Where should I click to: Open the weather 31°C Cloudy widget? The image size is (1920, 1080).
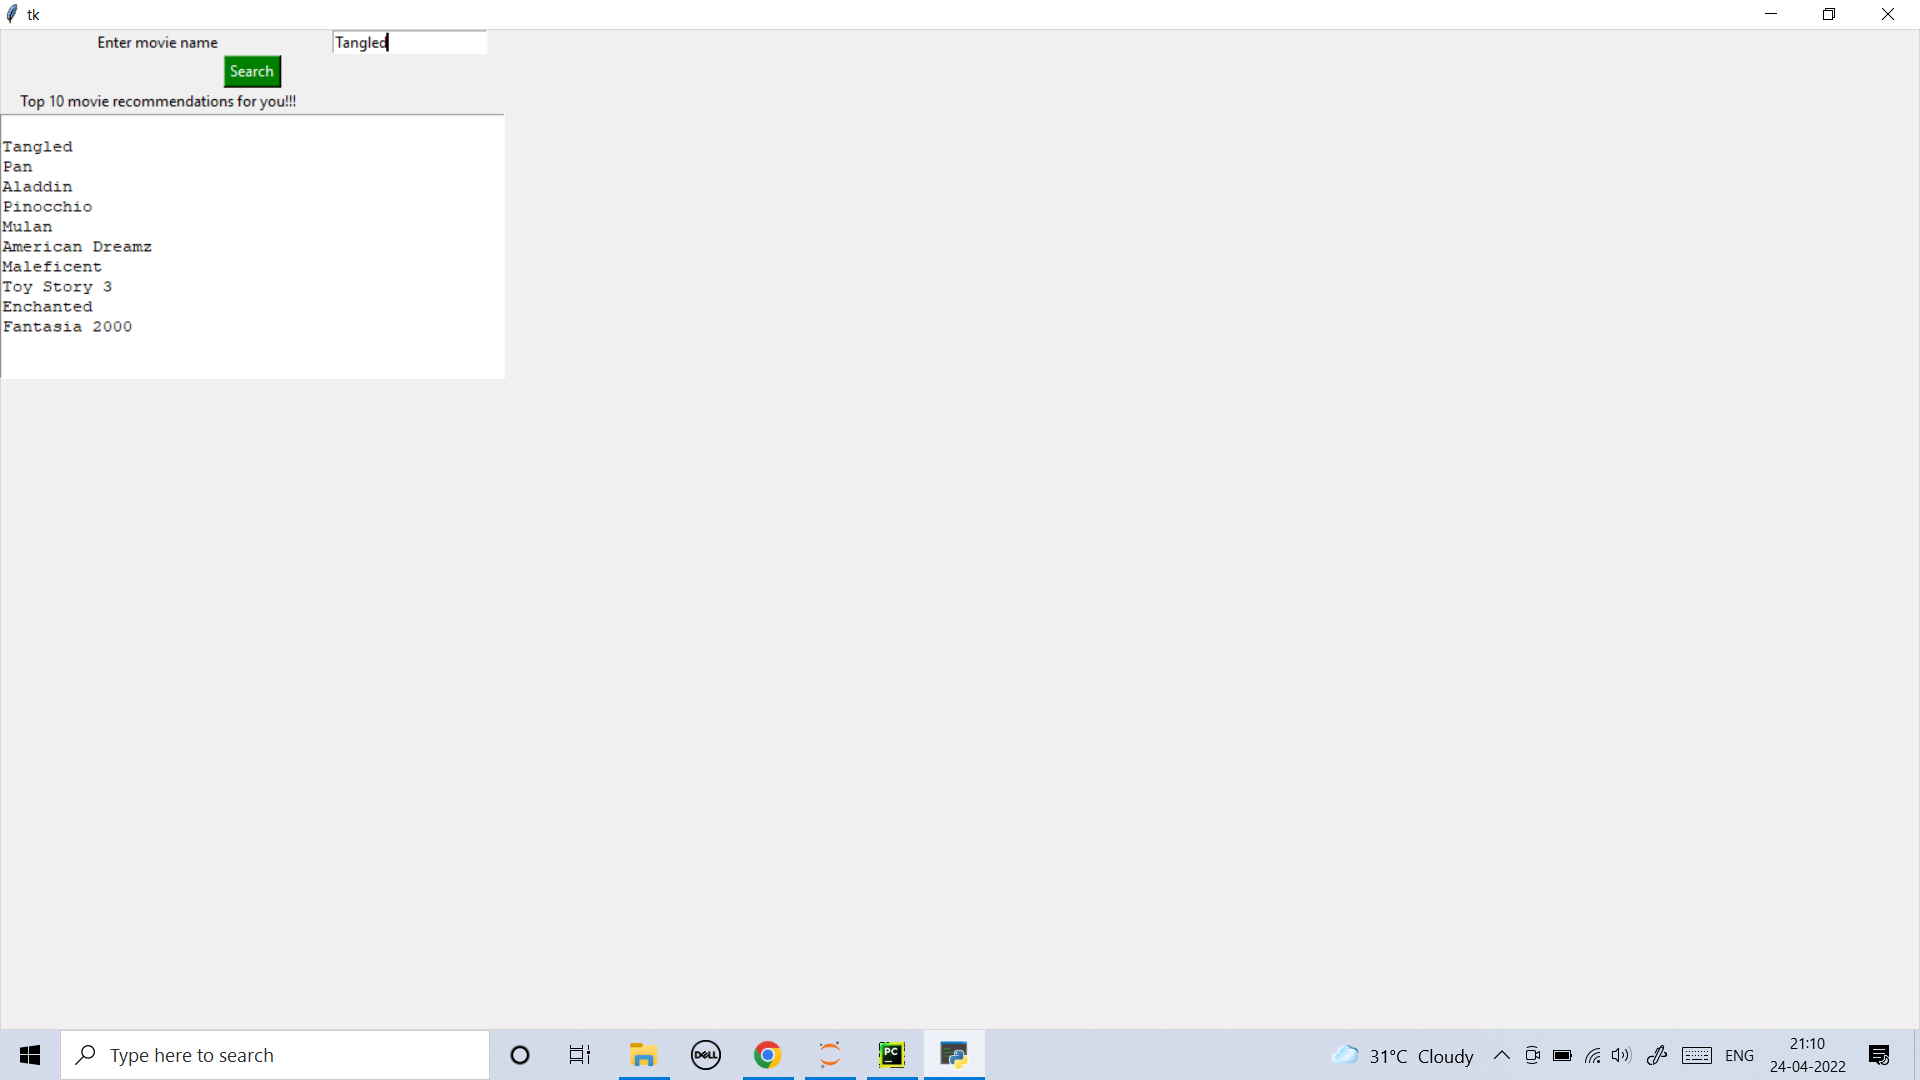1403,1055
